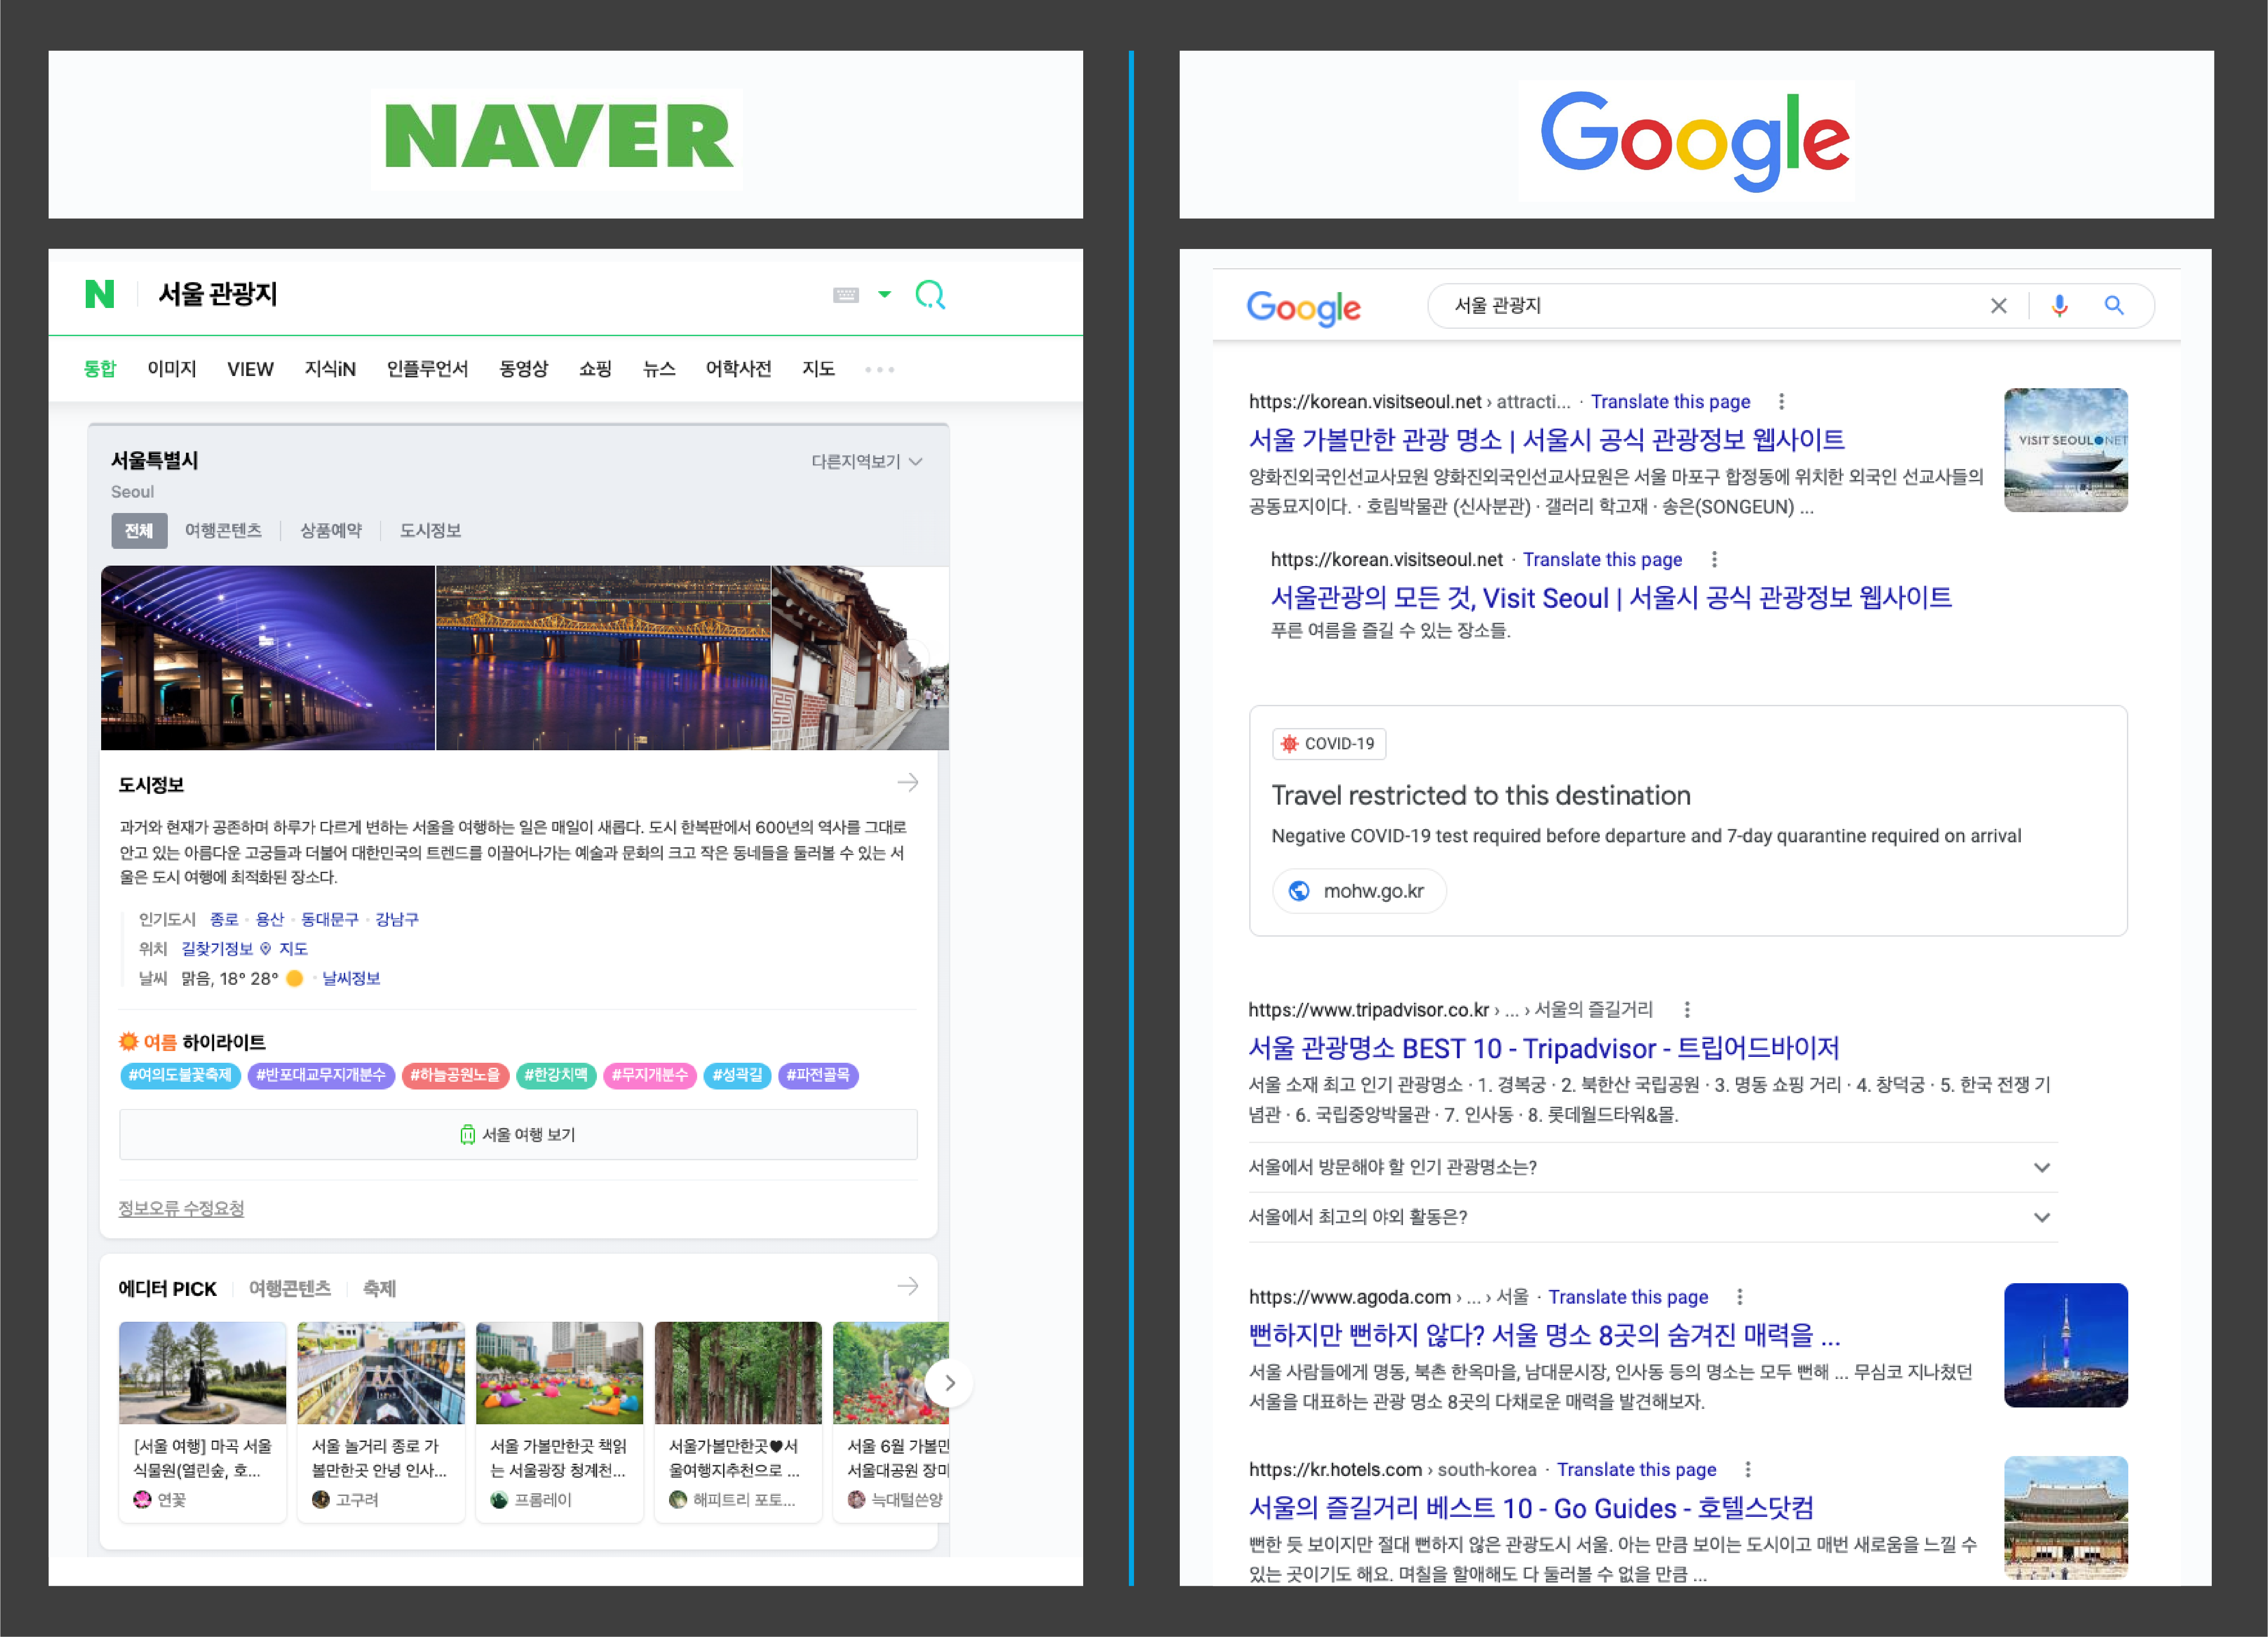Image resolution: width=2268 pixels, height=1637 pixels.
Task: Open the 날씨정보 link
Action: click(x=351, y=978)
